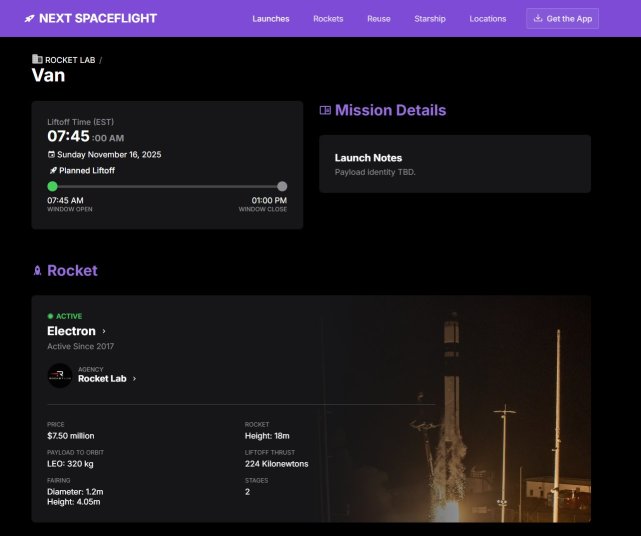Click the Rocket Lab agency logo
641x536 pixels.
point(59,375)
